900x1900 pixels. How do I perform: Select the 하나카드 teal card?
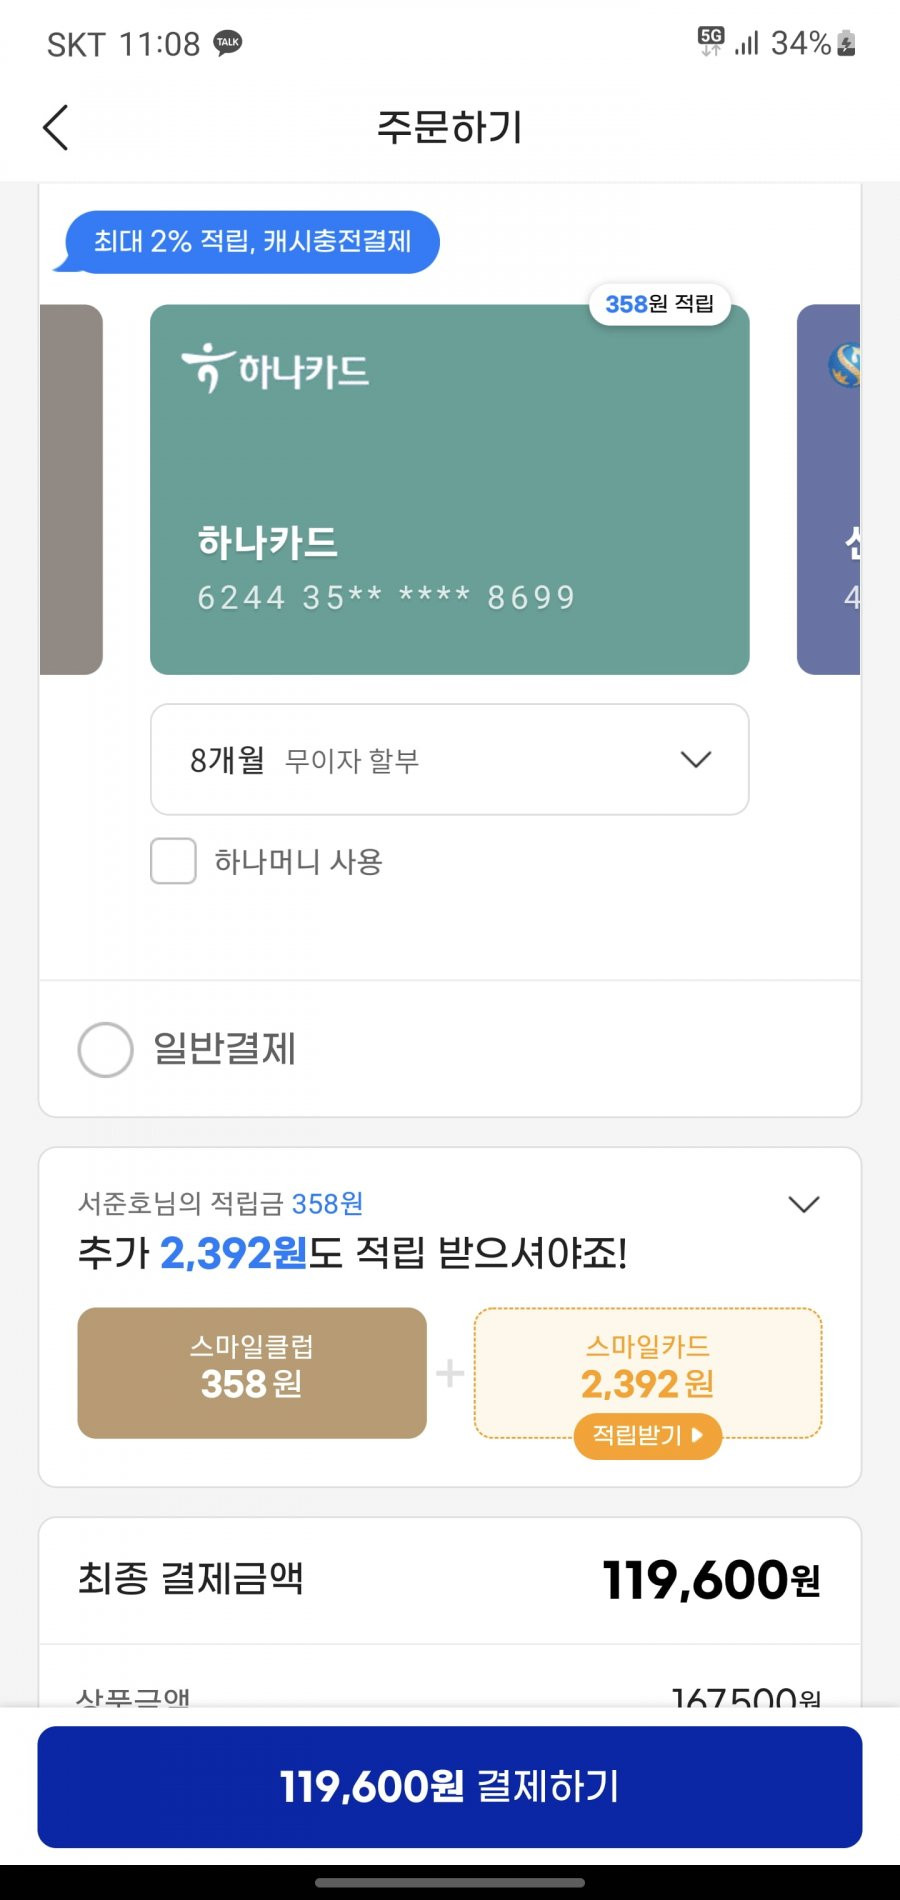449,489
